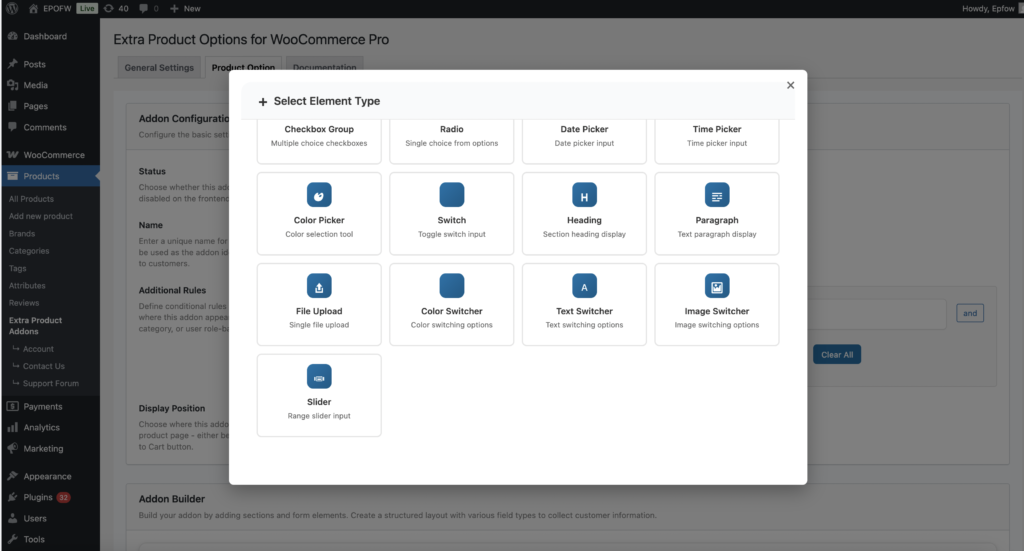Open the New content menu in admin bar
This screenshot has height=551, width=1024.
pos(185,8)
